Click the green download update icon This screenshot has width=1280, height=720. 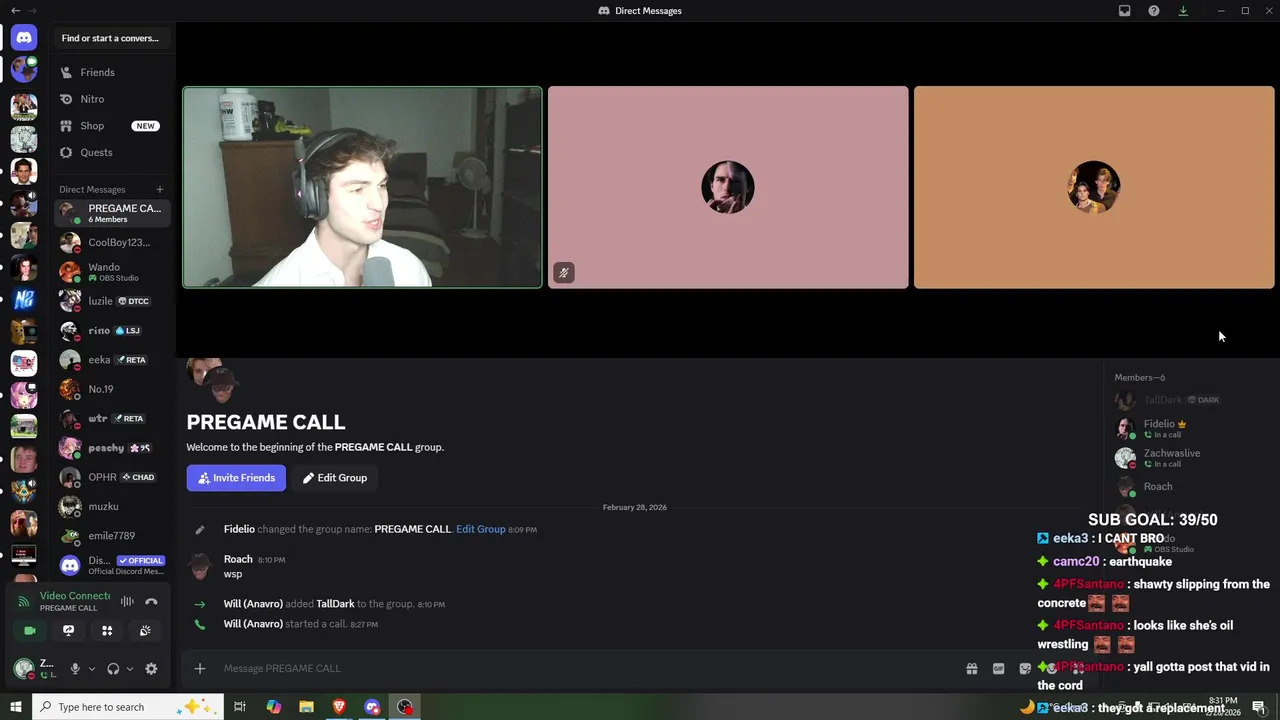(1183, 11)
